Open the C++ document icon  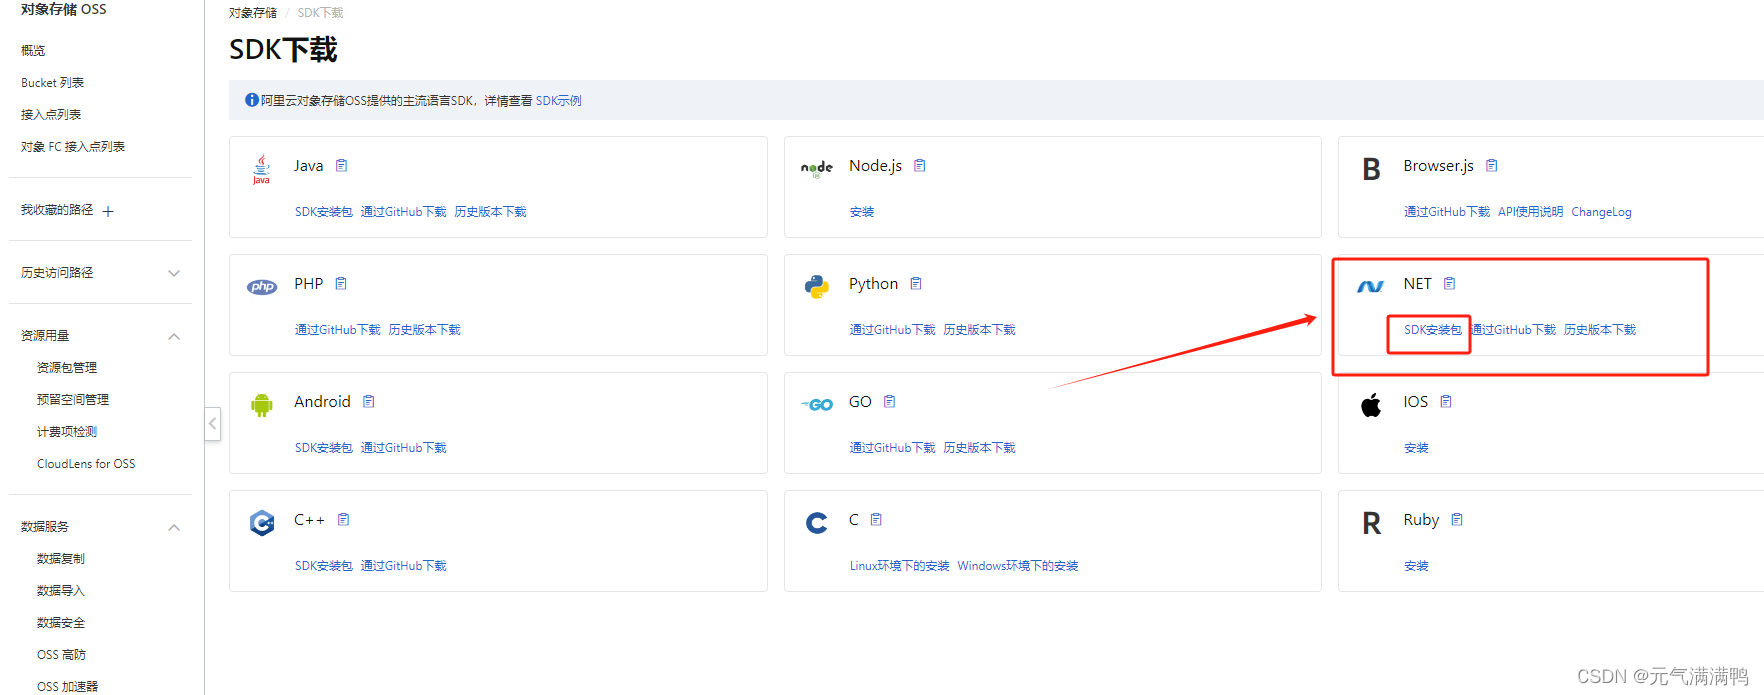344,520
